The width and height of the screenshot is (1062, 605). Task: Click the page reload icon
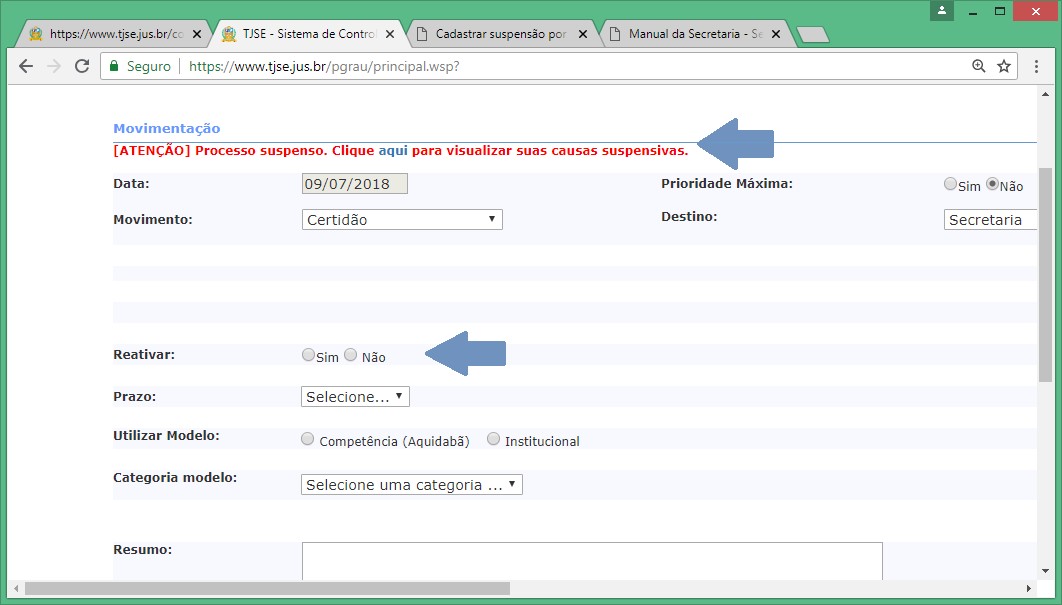[x=82, y=66]
